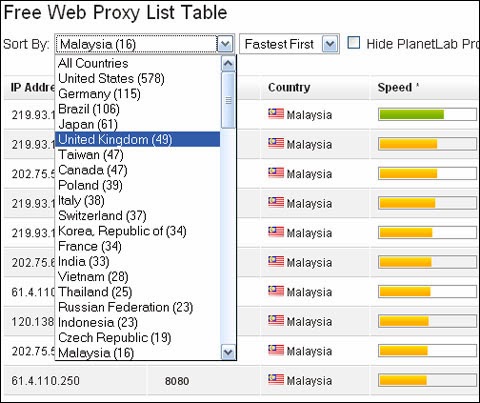Click the Malaysia flag icon beside 61.4.110.250

click(x=276, y=379)
